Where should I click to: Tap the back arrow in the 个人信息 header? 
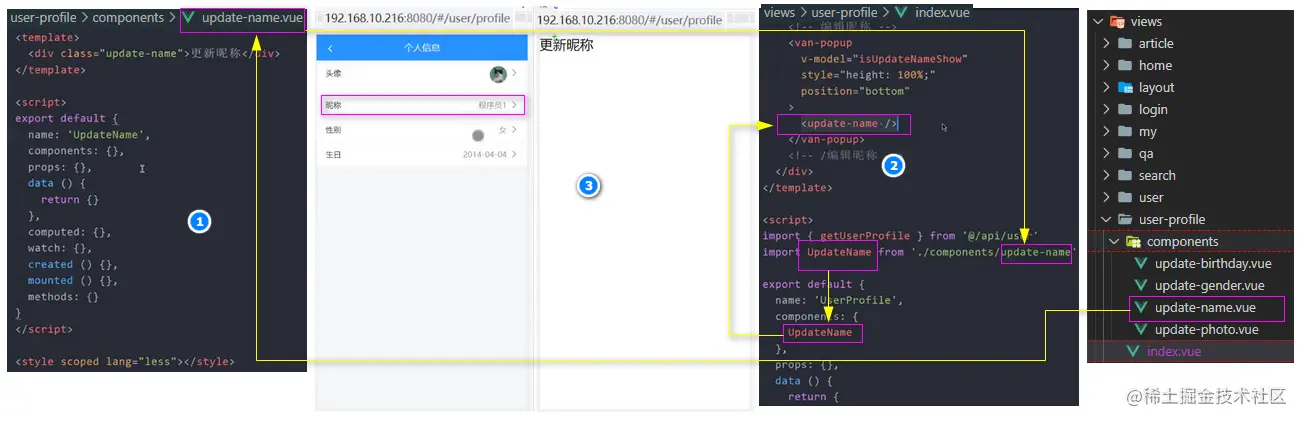tap(331, 48)
